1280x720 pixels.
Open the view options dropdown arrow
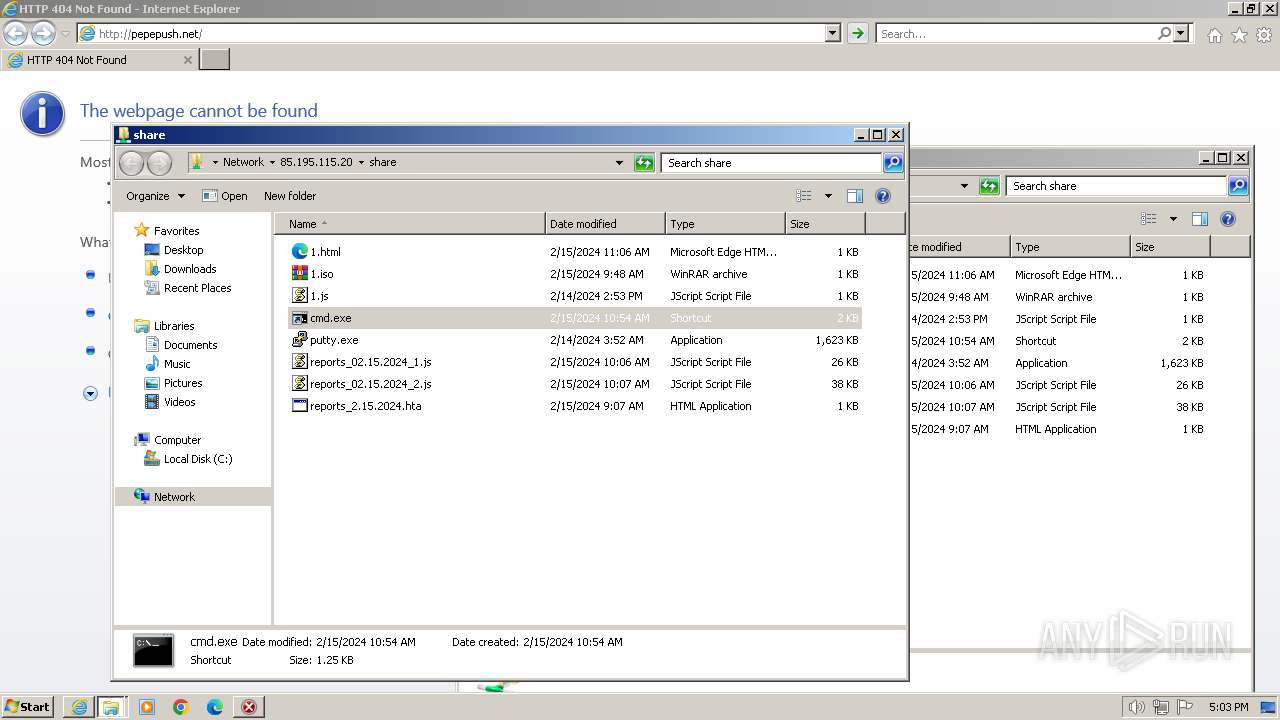tap(828, 196)
